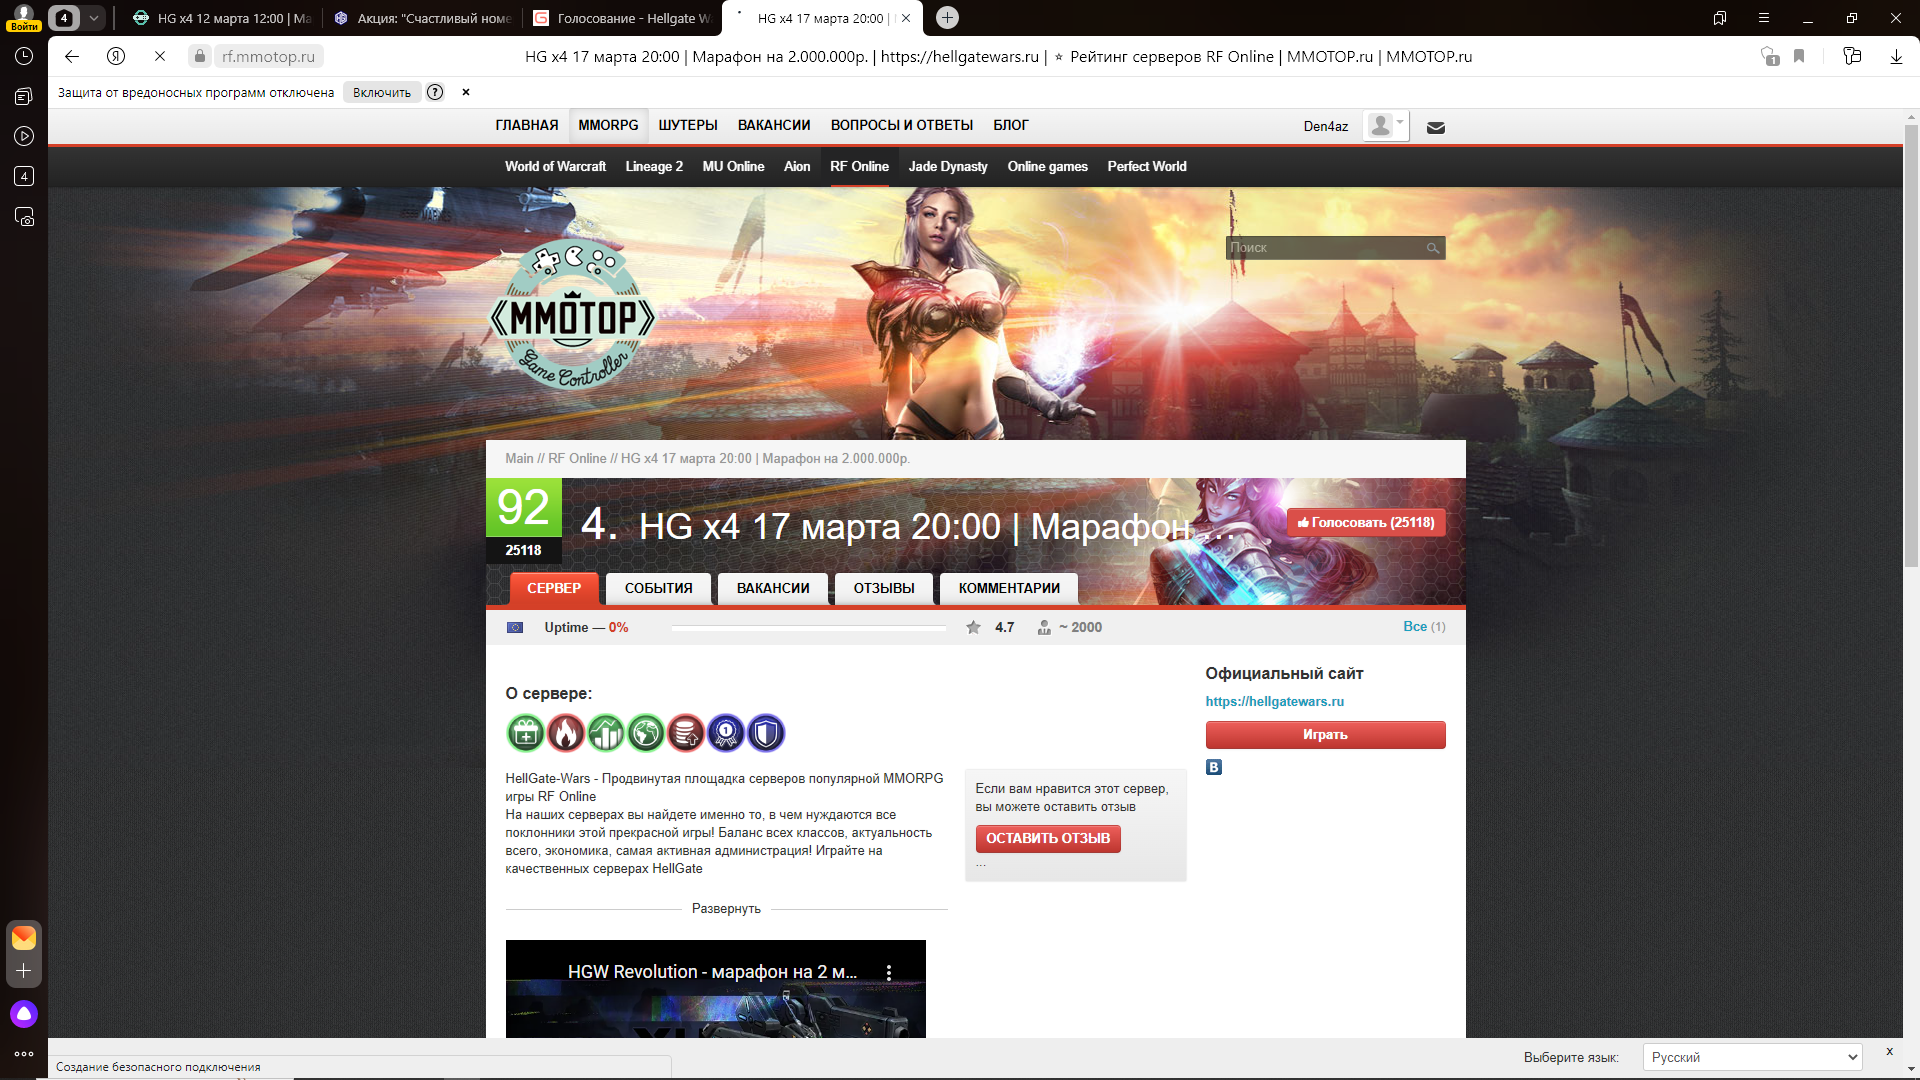
Task: Click the coins stack server feature badge
Action: tap(686, 734)
